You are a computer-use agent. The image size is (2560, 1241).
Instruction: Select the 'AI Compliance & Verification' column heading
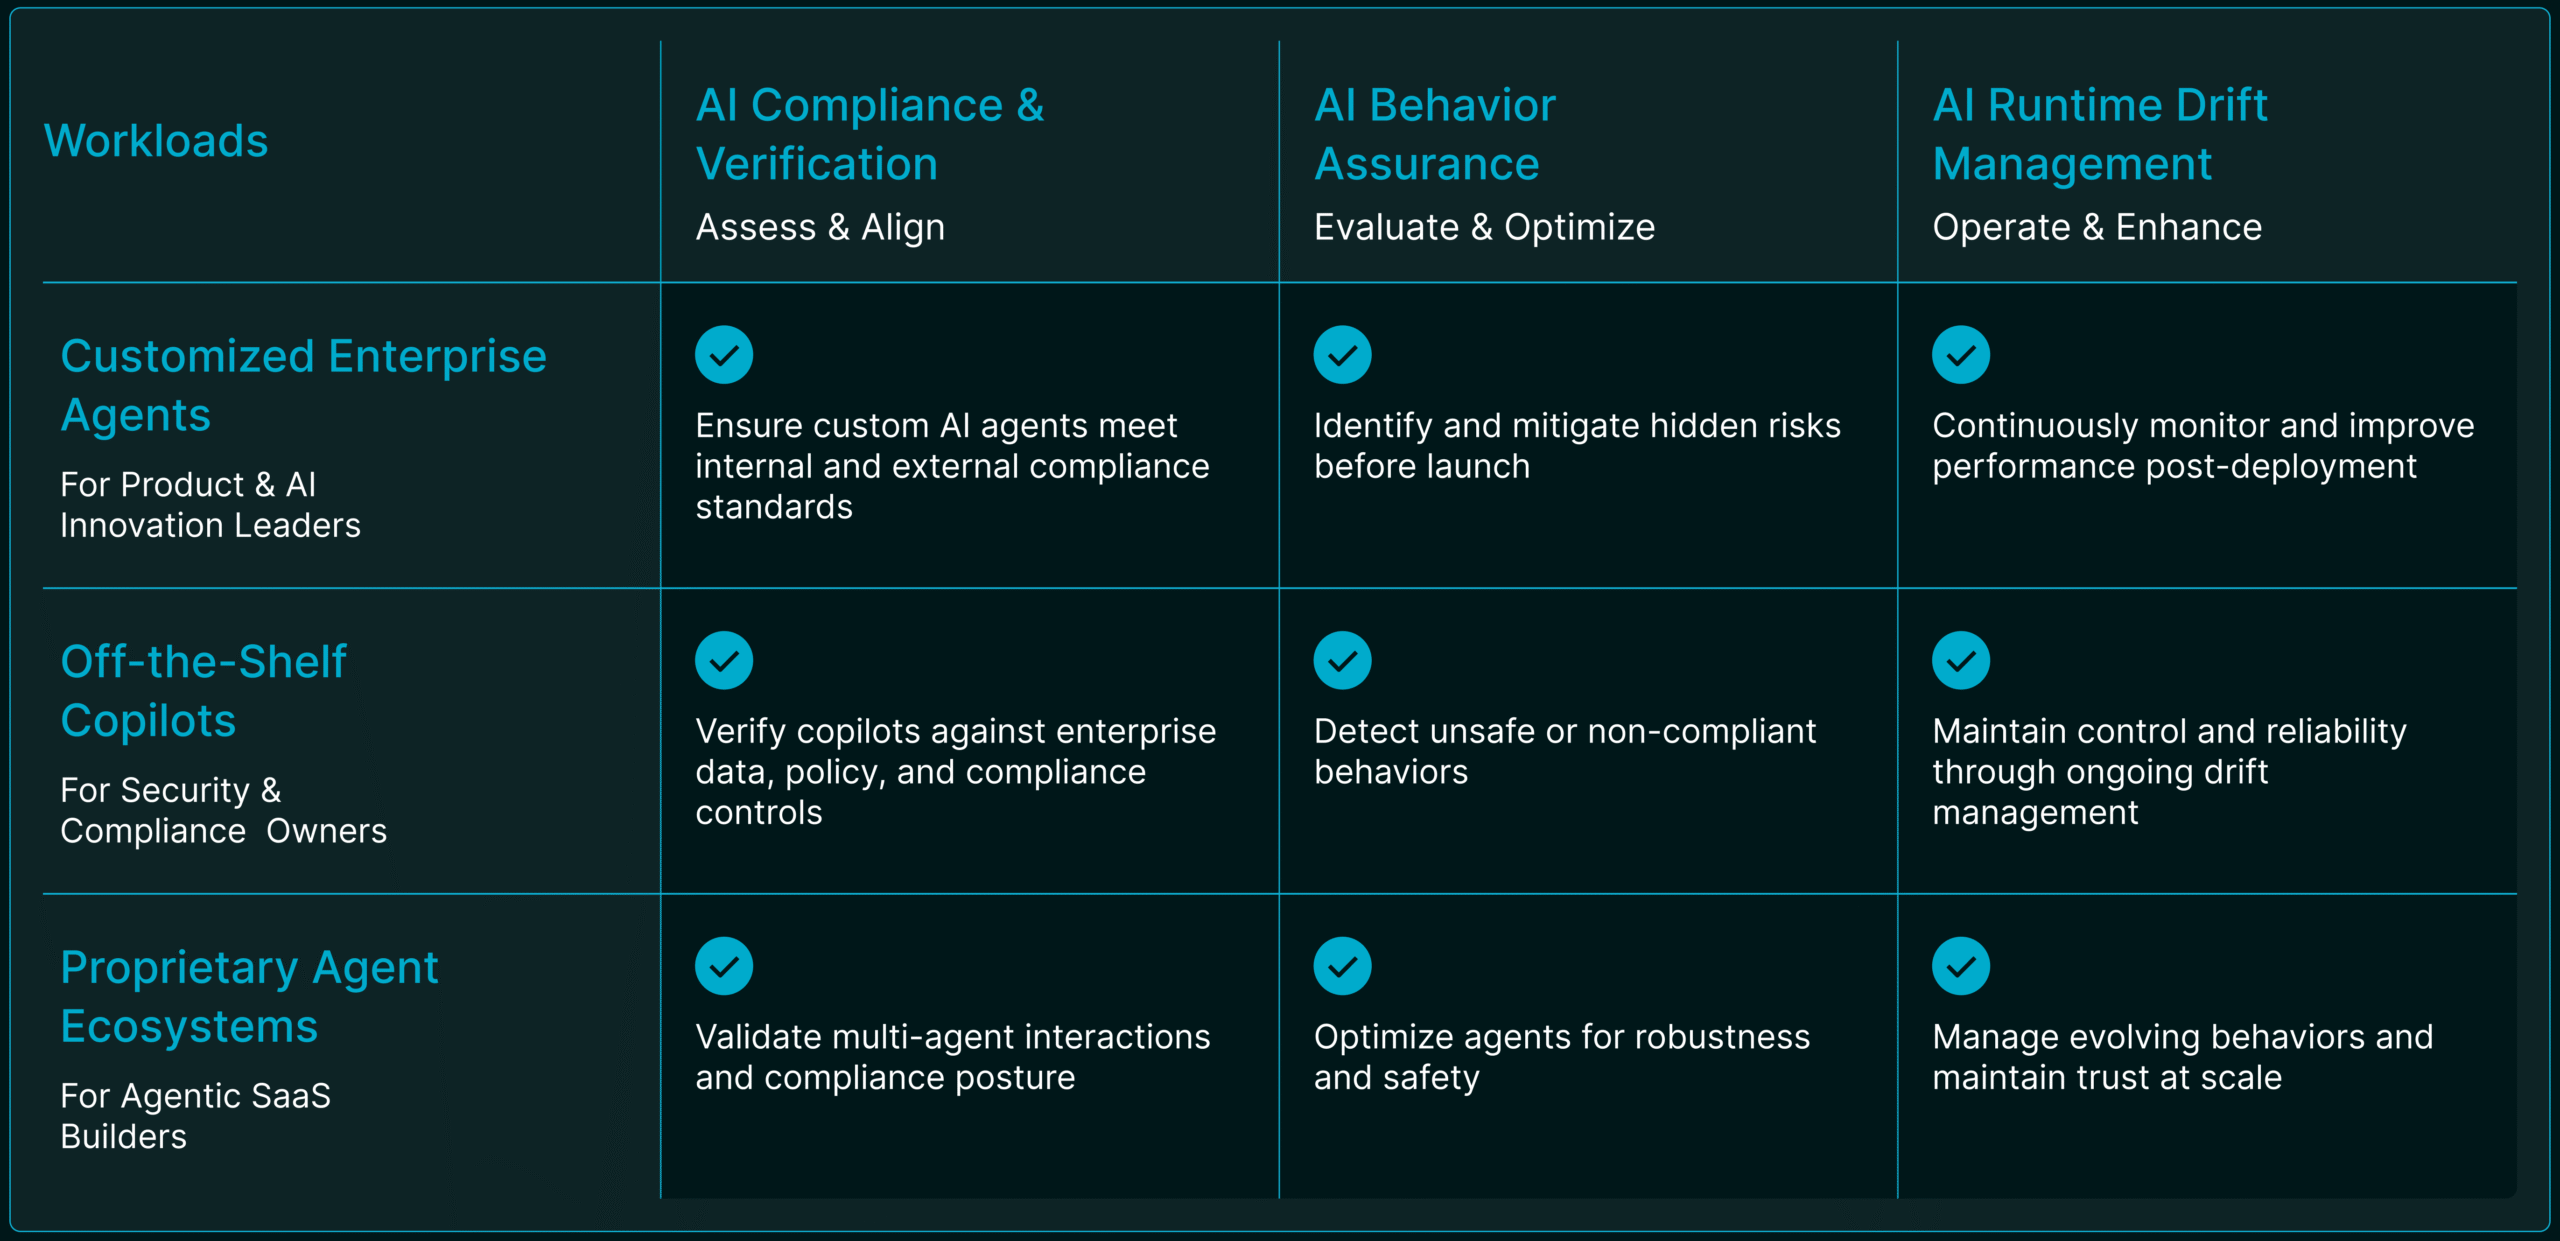[869, 134]
